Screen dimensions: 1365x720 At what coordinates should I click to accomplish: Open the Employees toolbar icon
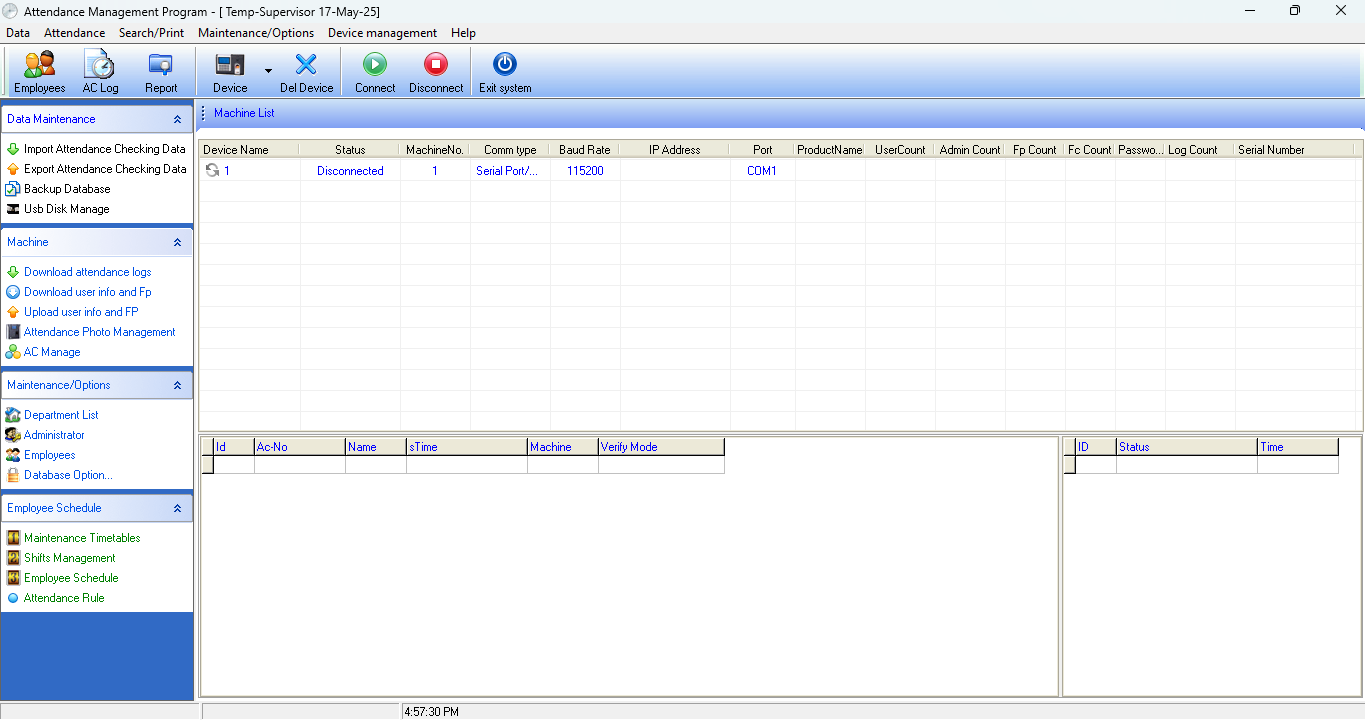[39, 66]
